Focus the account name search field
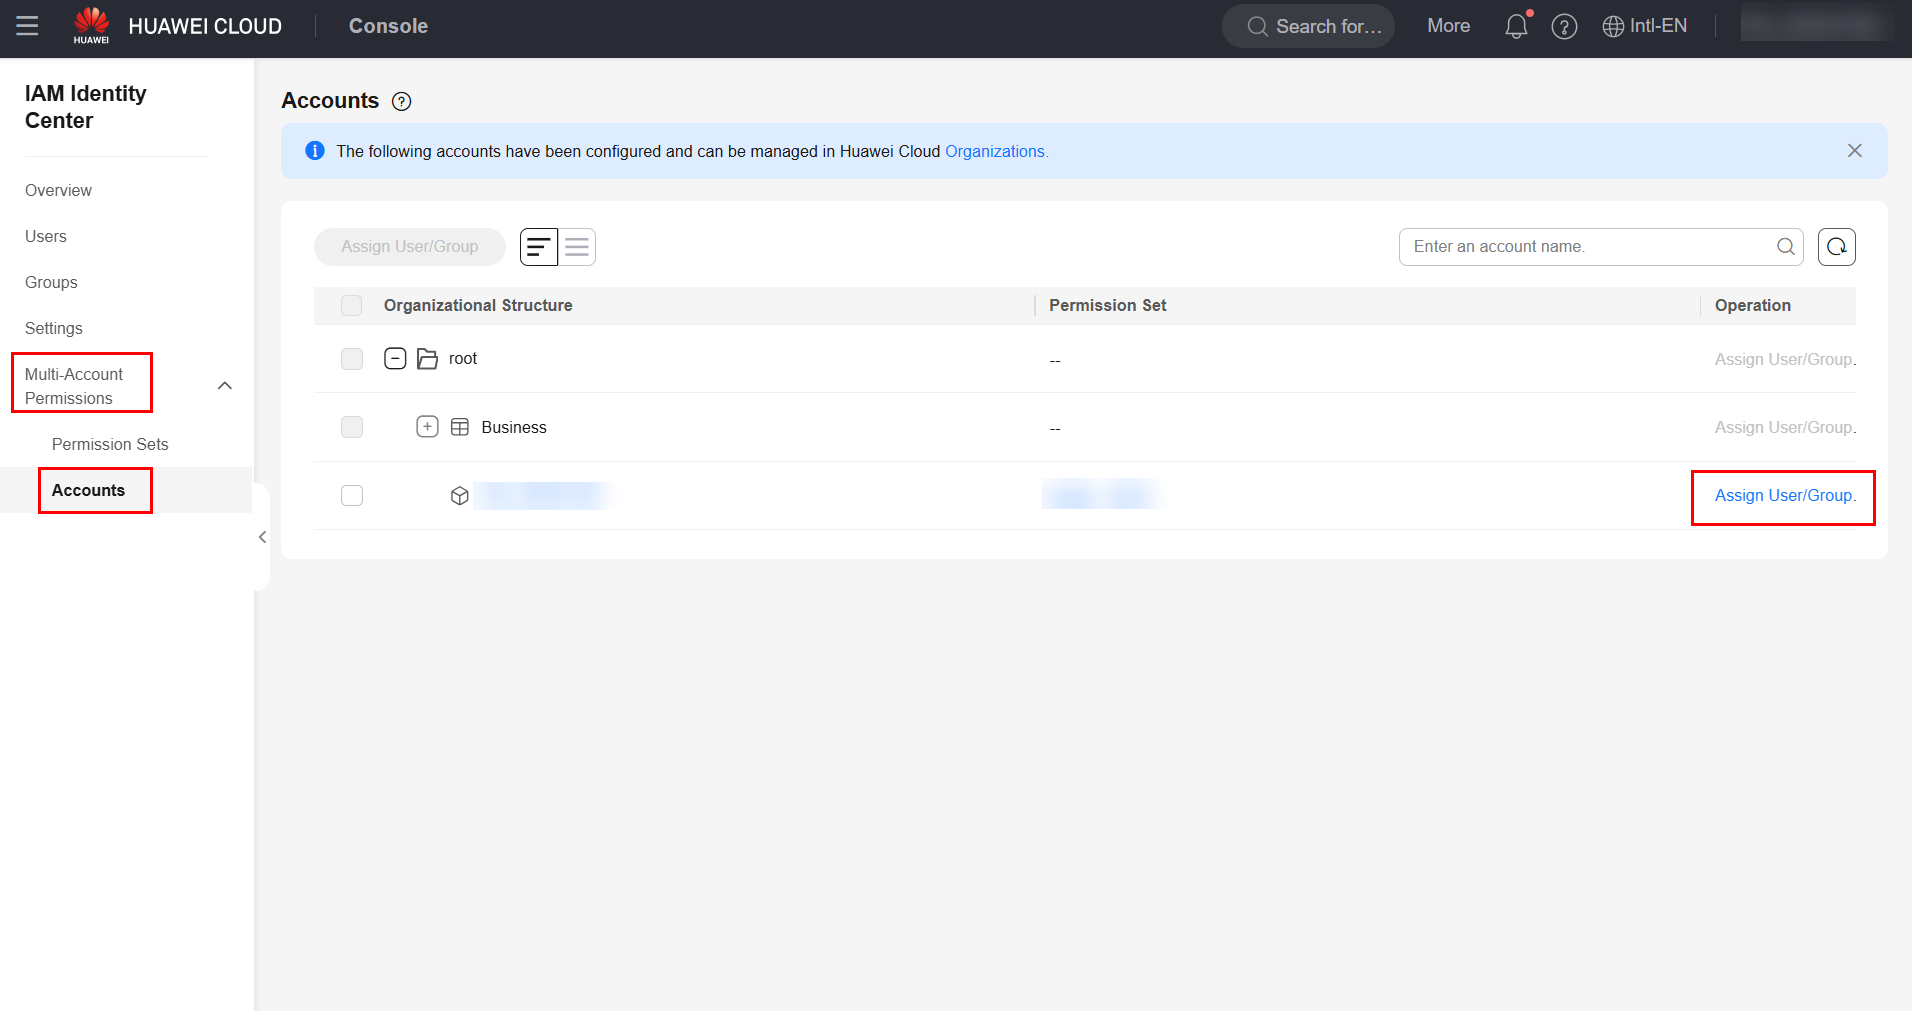This screenshot has width=1912, height=1011. tap(1585, 247)
